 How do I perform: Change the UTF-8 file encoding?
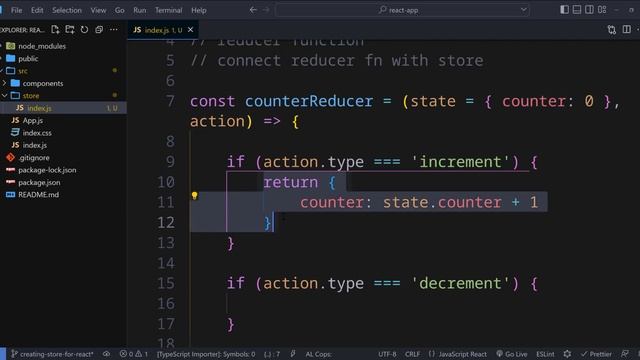[387, 354]
